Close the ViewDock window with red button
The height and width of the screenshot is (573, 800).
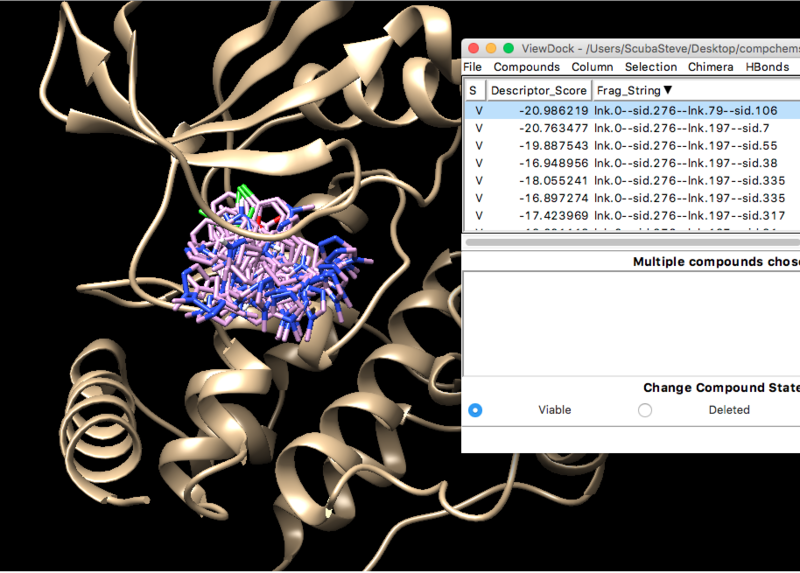(x=473, y=48)
